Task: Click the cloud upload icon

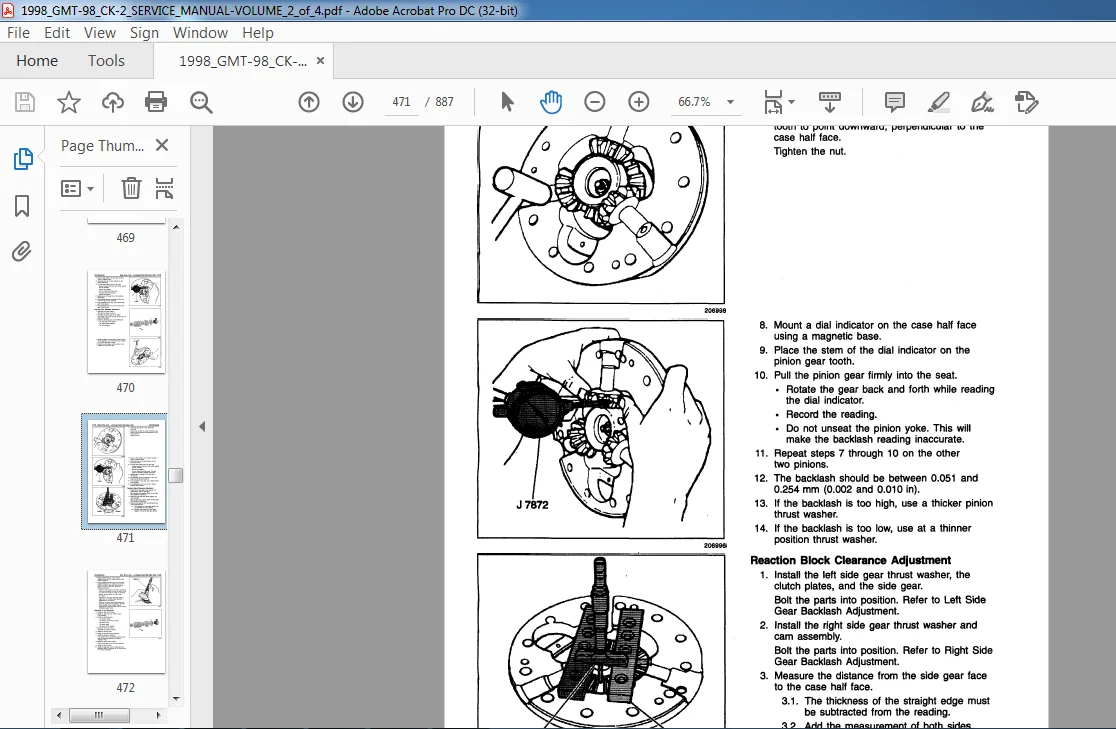Action: 112,102
